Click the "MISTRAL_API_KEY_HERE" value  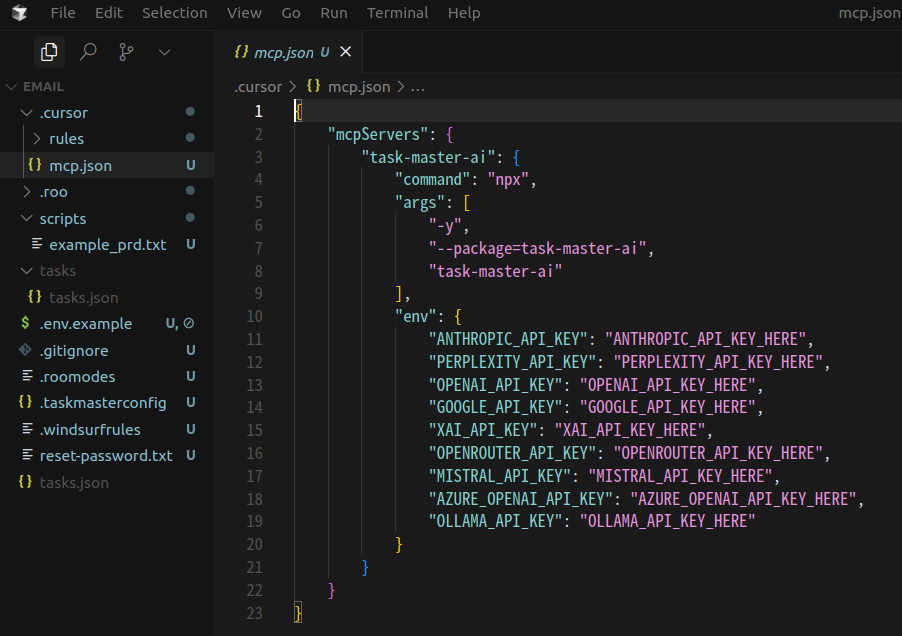point(681,476)
